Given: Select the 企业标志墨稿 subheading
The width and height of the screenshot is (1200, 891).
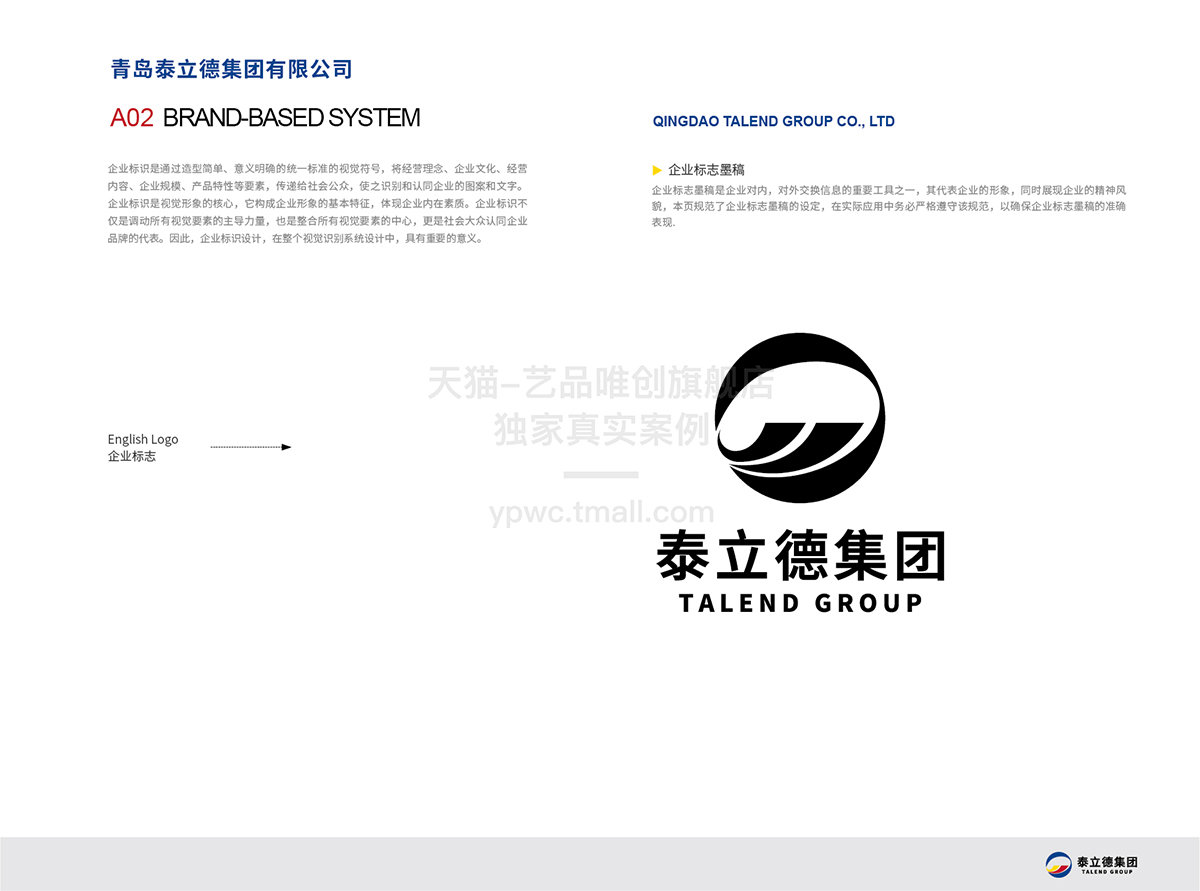Looking at the screenshot, I should [x=706, y=170].
